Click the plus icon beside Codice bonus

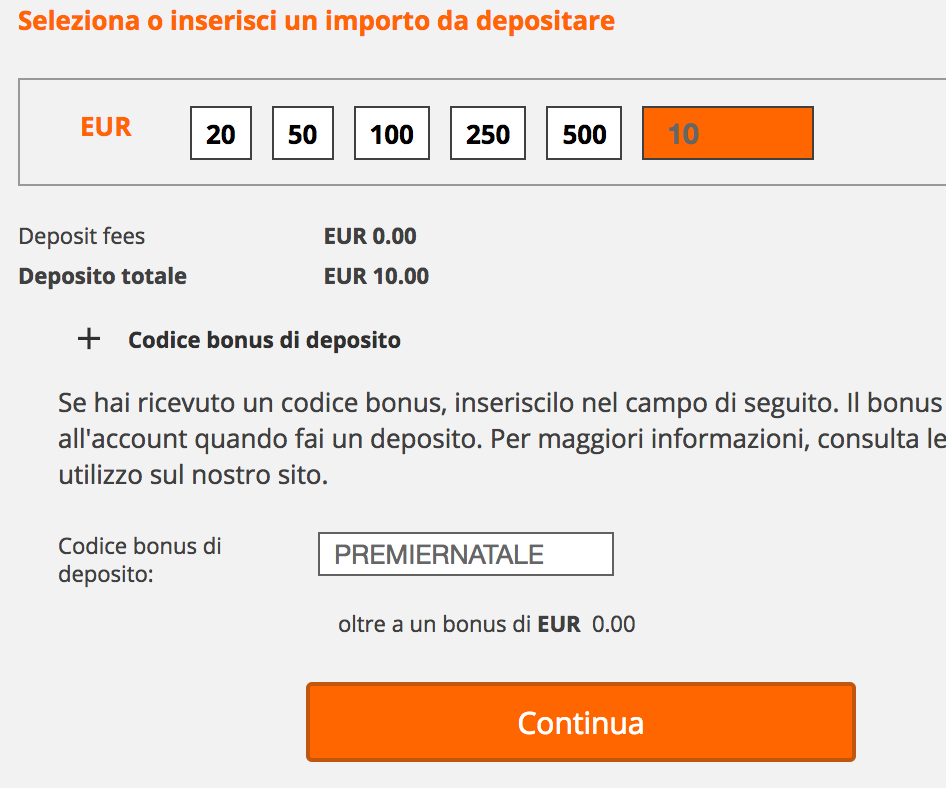tap(89, 339)
